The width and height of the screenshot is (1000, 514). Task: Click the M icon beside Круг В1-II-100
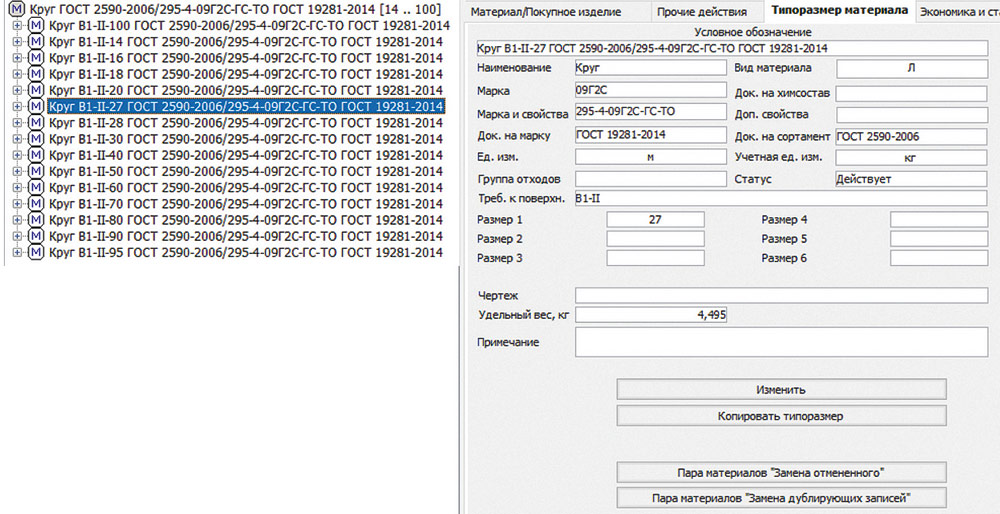click(37, 25)
